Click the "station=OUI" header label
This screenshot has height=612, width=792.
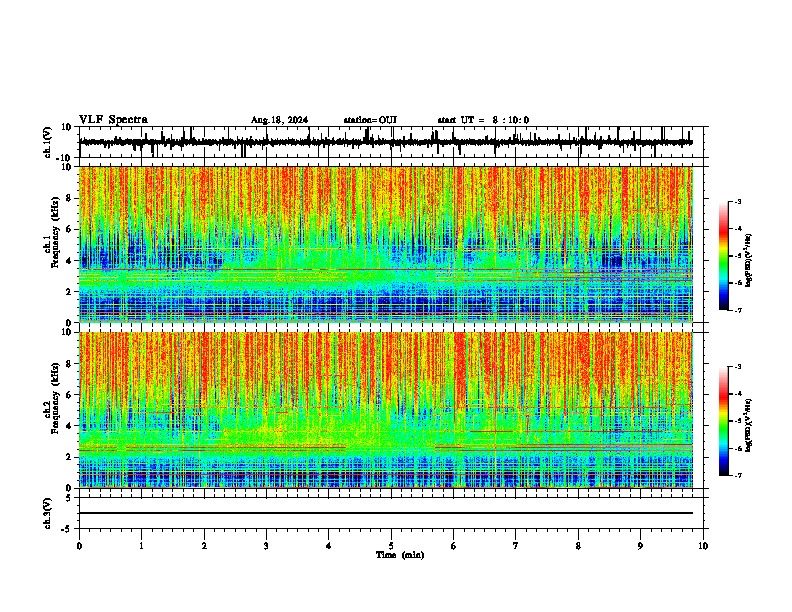click(370, 120)
